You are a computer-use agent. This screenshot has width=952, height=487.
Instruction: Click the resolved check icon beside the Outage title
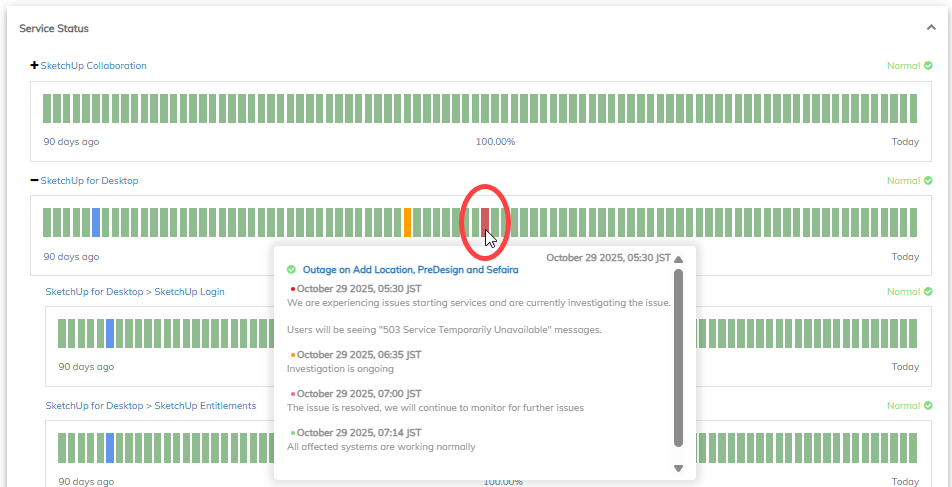pyautogui.click(x=291, y=270)
